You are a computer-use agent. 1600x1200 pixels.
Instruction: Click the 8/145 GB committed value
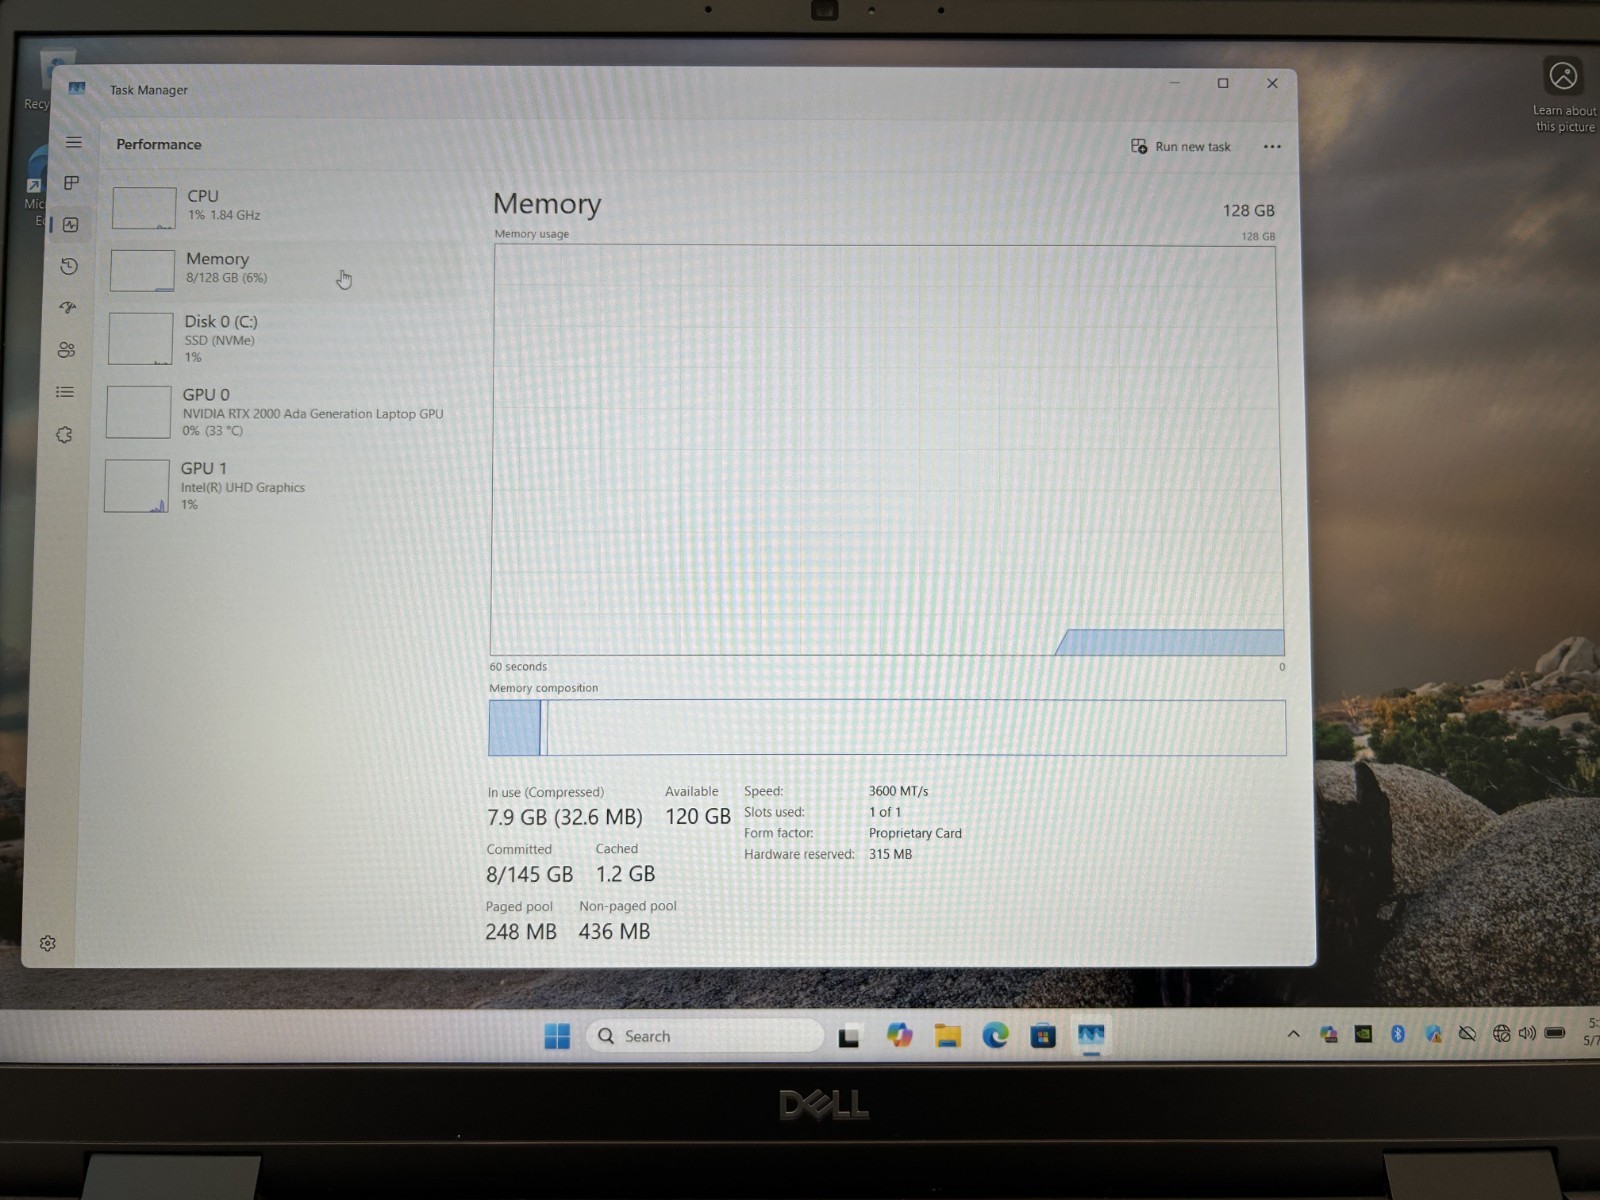tap(529, 874)
